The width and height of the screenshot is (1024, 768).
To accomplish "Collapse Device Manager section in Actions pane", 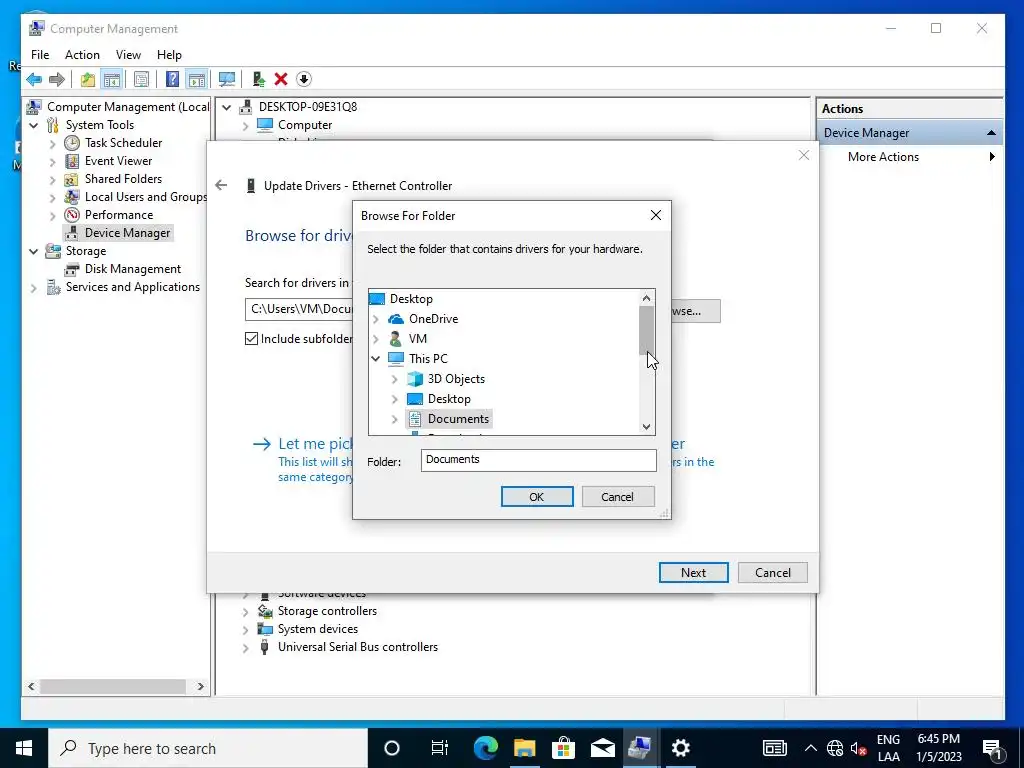I will coord(991,133).
